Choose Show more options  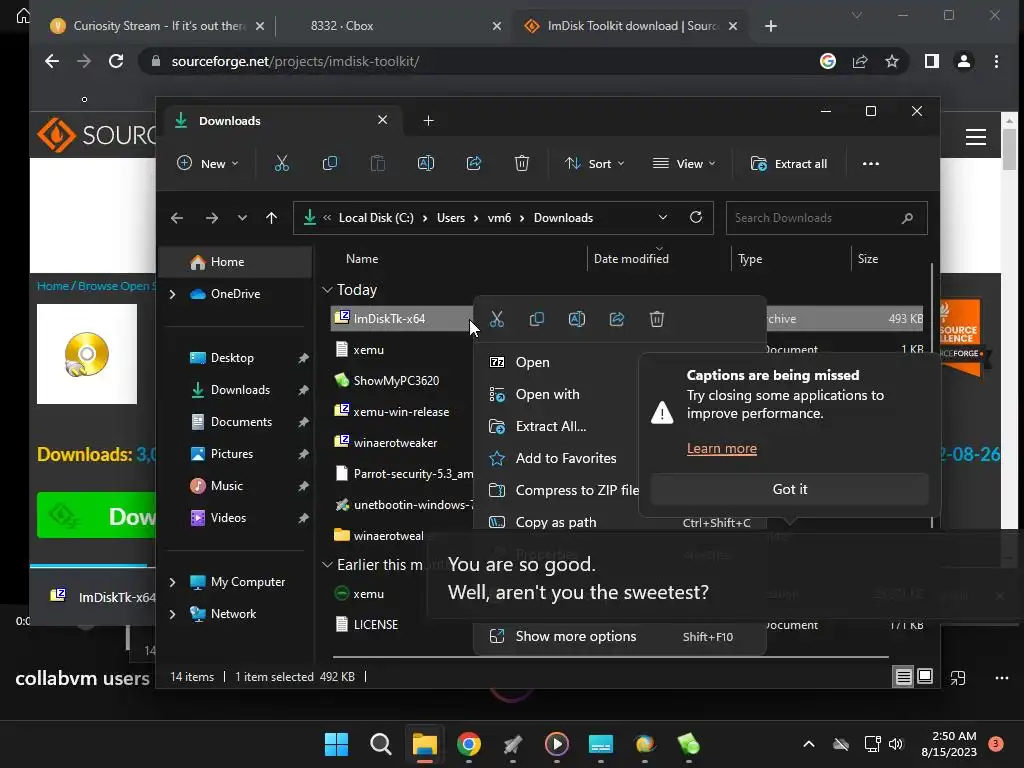pos(619,636)
